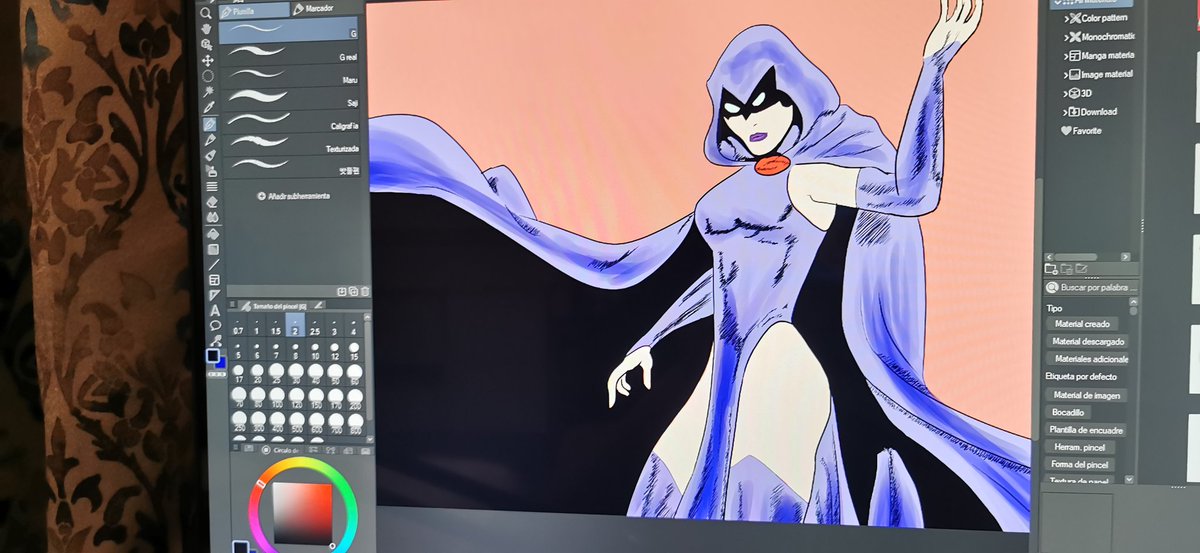The height and width of the screenshot is (553, 1200).
Task: Select the Zoom magnifier tool
Action: click(x=206, y=12)
